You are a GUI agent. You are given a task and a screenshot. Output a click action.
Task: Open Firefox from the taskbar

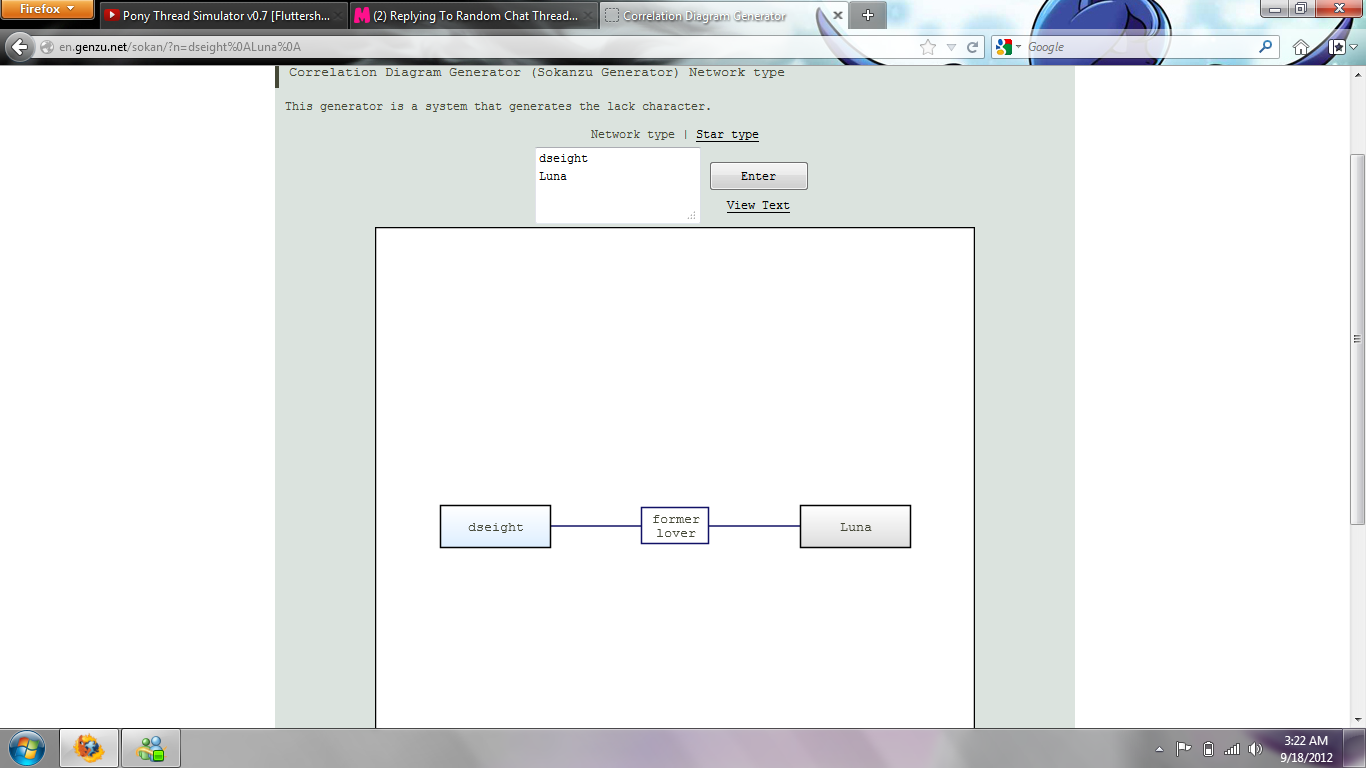[x=89, y=748]
